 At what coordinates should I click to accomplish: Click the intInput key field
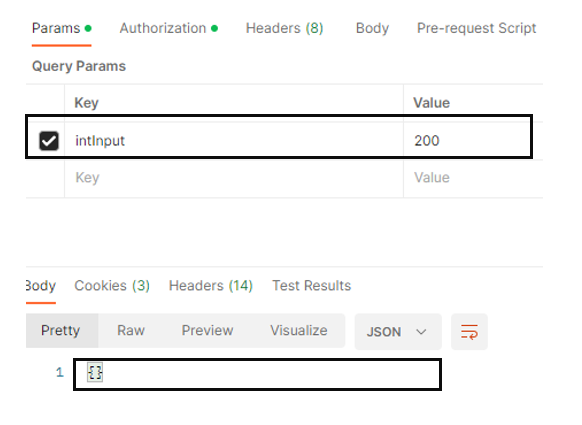click(234, 141)
